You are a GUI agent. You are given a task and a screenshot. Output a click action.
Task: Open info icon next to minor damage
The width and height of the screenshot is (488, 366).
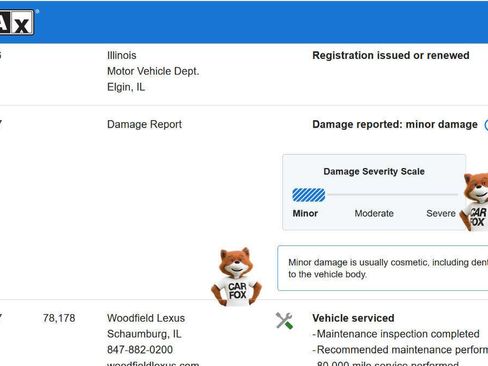click(x=486, y=125)
